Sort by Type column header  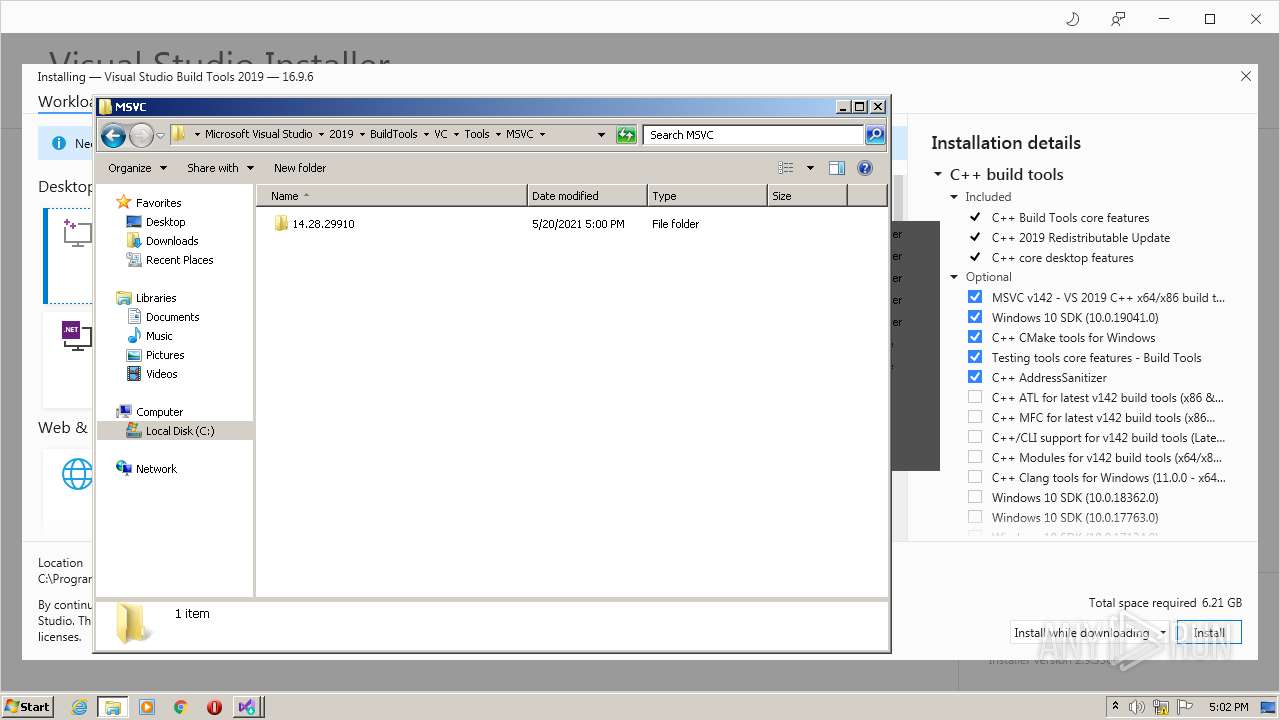[707, 196]
